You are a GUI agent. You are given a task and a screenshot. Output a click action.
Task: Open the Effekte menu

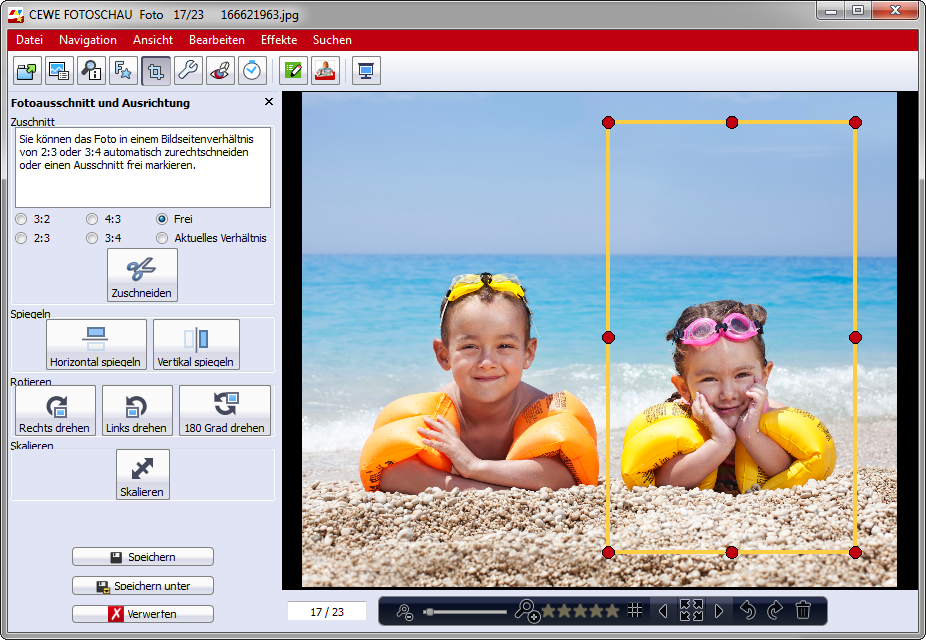click(278, 40)
